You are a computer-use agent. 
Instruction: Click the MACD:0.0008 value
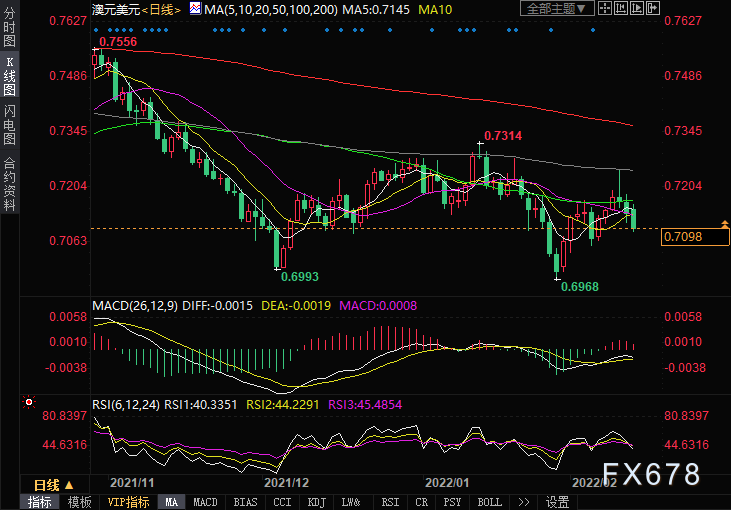pyautogui.click(x=378, y=306)
